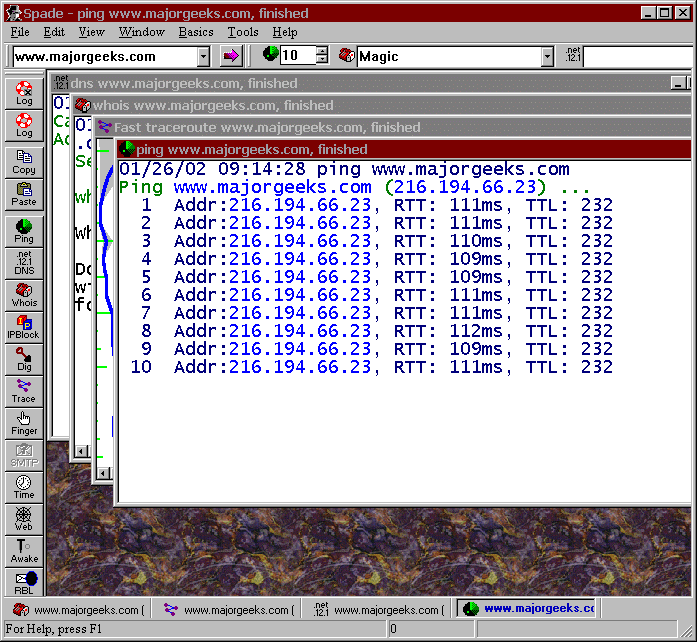Viewport: 697px width, 642px height.
Task: Click the ping count globe icon in toolbar
Action: tap(270, 54)
